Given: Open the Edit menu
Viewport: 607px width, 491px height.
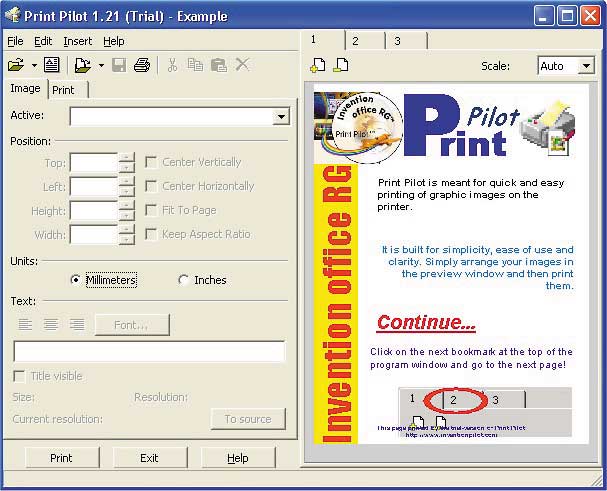Looking at the screenshot, I should pyautogui.click(x=43, y=41).
